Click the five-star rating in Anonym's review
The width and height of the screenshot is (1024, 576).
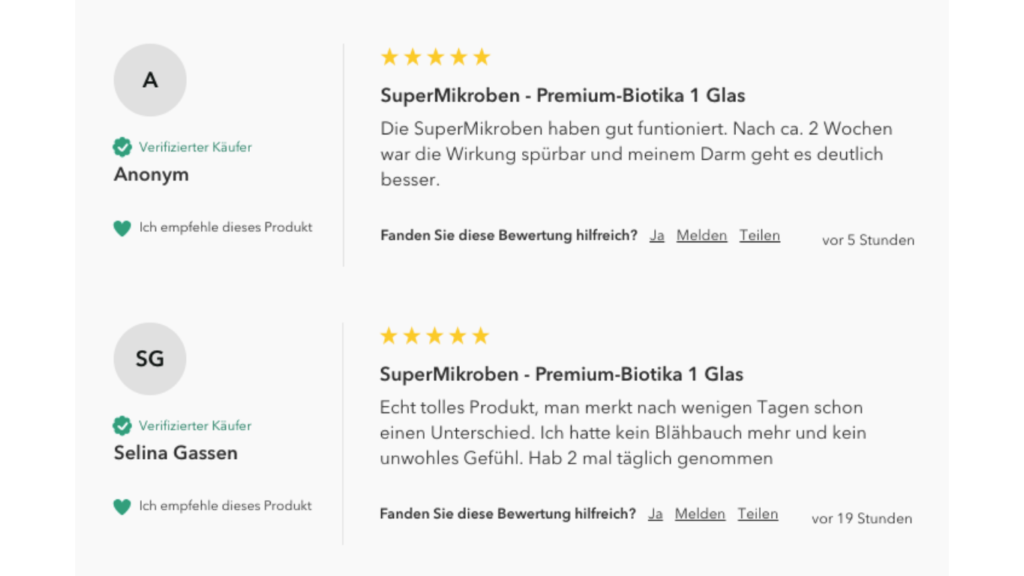coord(435,57)
